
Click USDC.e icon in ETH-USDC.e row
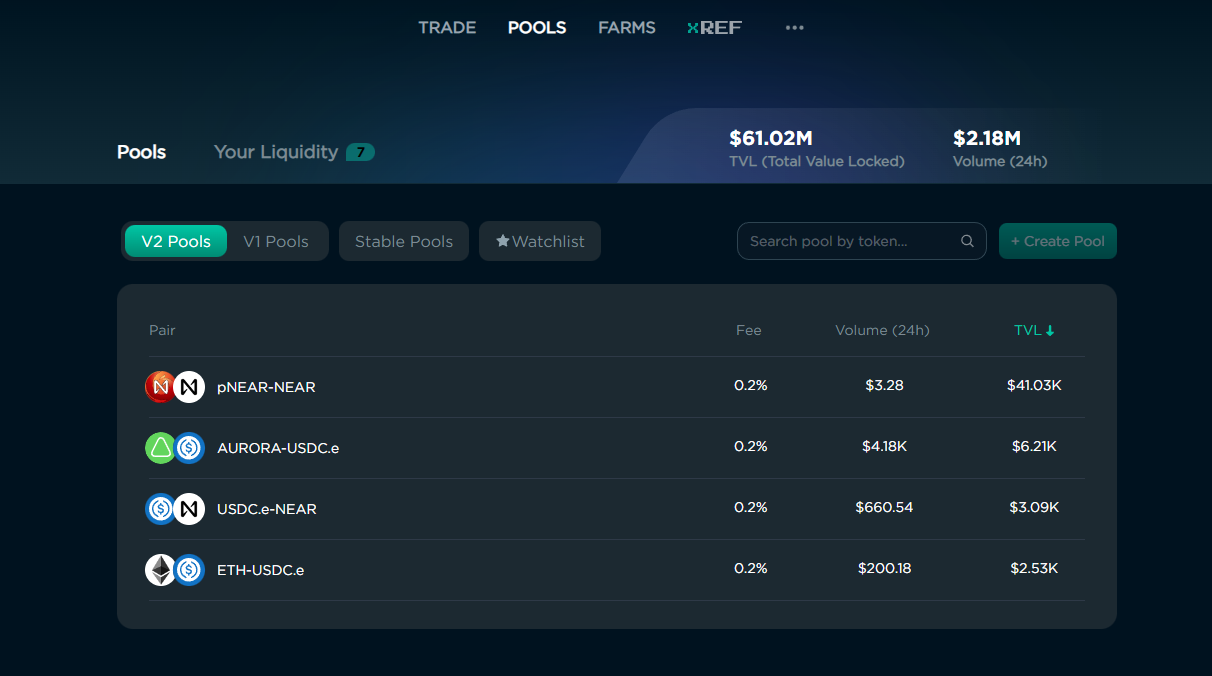click(189, 570)
